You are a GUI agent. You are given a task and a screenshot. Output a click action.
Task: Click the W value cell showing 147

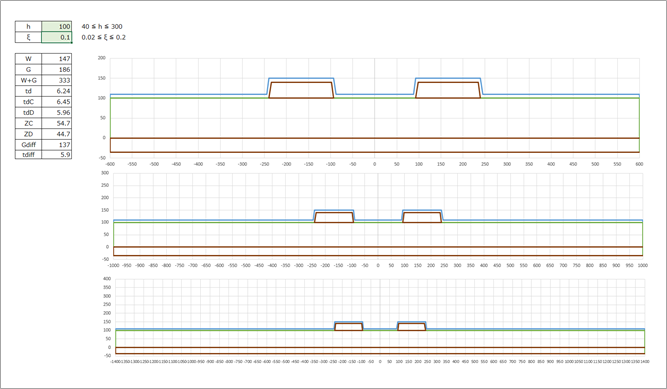(x=57, y=59)
